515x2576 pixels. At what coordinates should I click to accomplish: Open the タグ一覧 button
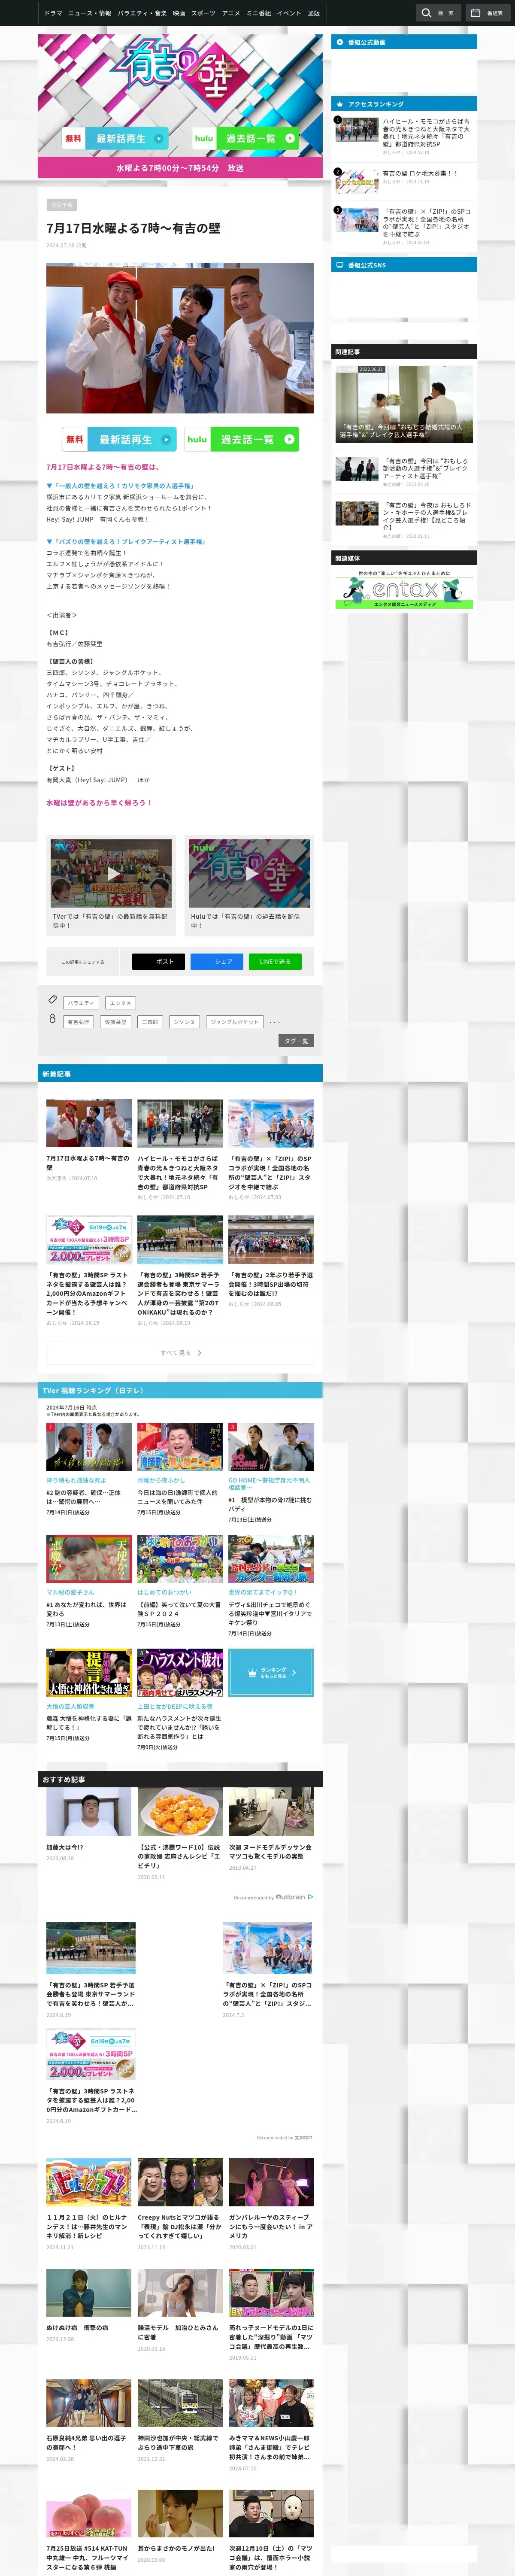(296, 1041)
